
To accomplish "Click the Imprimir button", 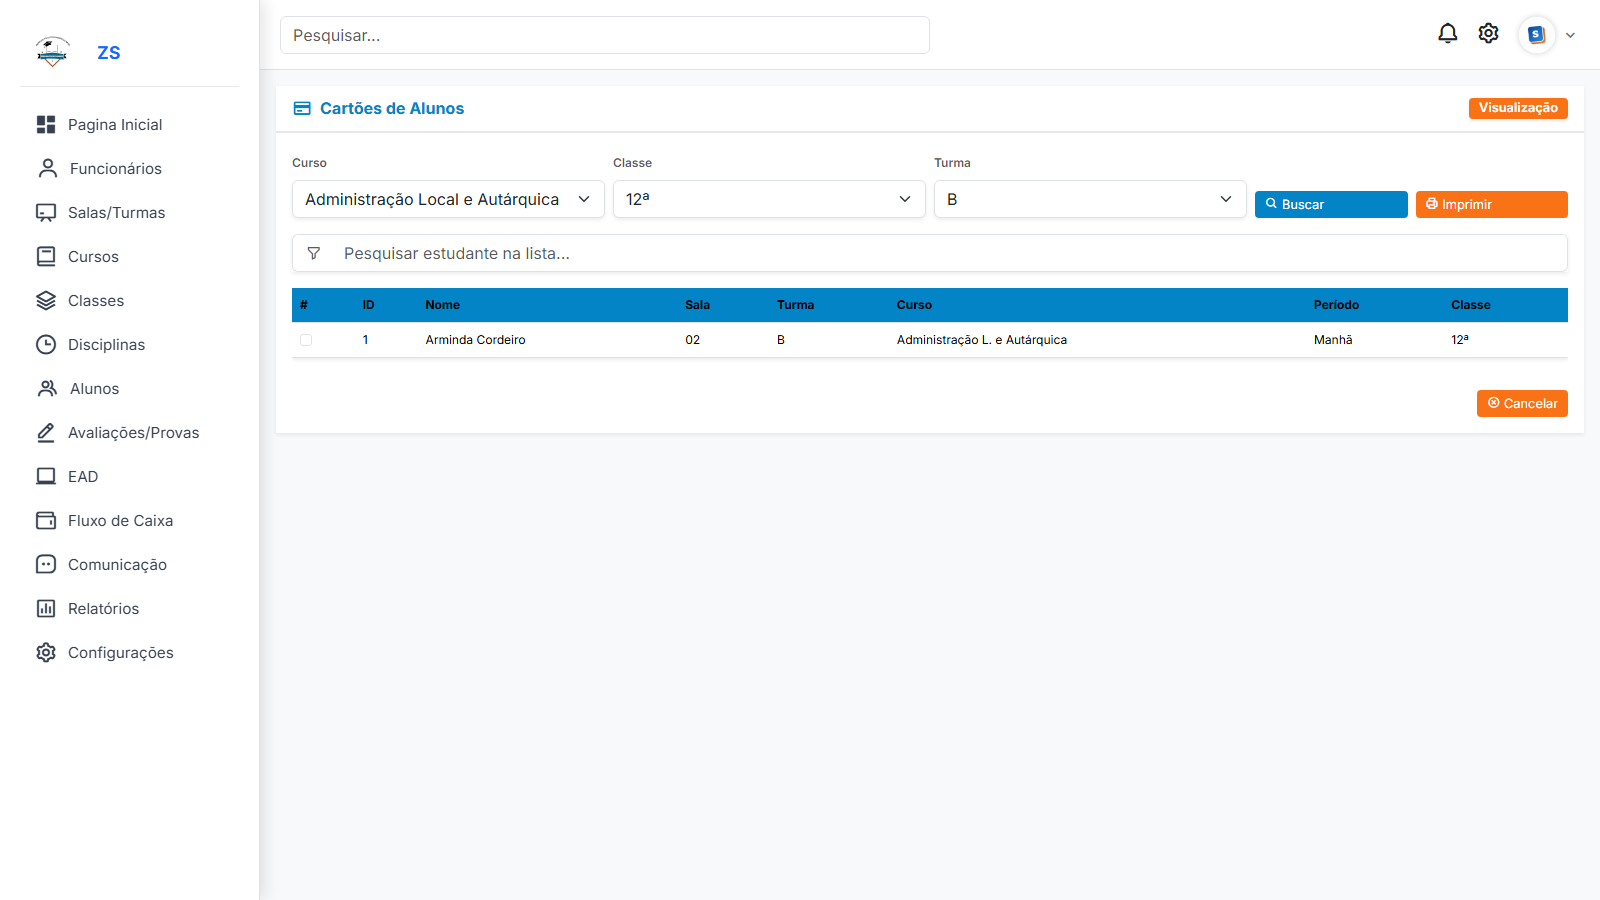I will (1491, 204).
